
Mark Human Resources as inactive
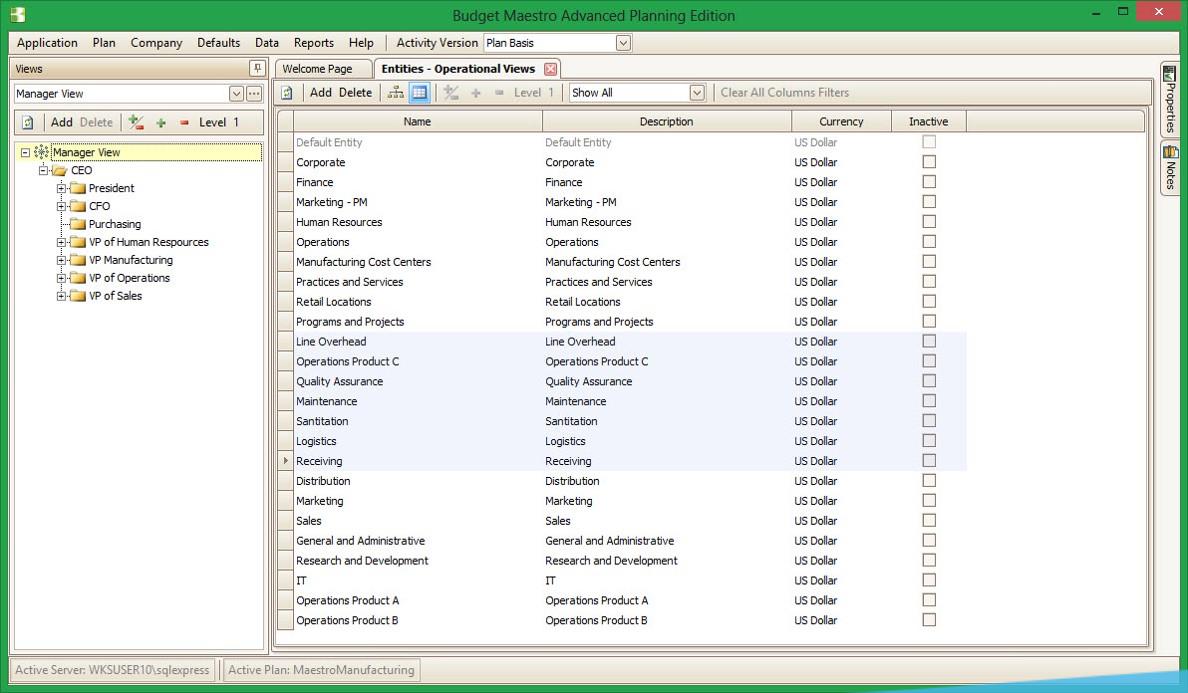929,222
